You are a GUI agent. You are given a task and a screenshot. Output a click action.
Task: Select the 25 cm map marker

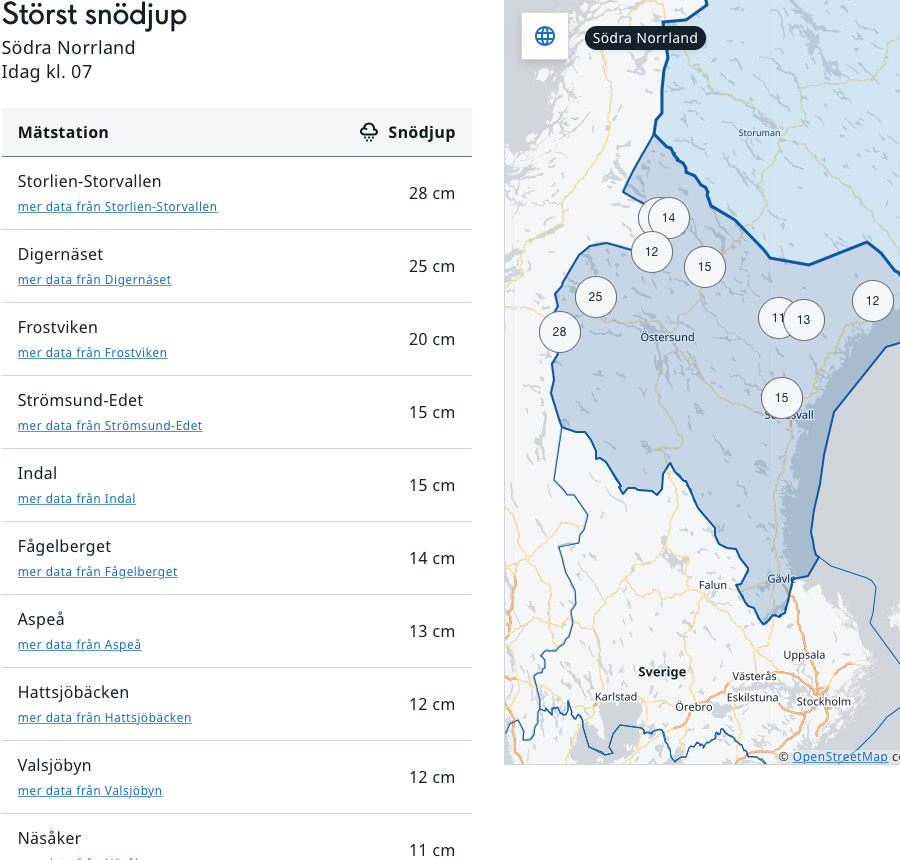596,297
